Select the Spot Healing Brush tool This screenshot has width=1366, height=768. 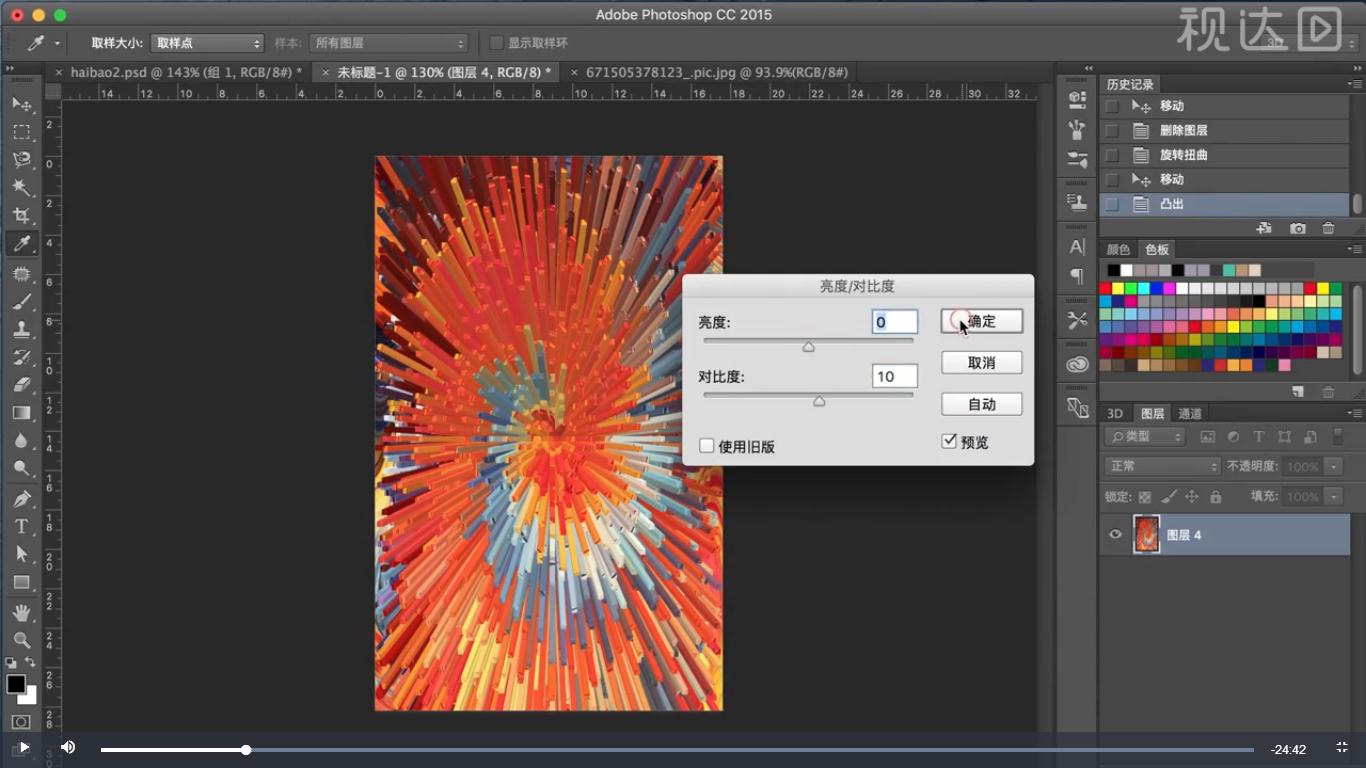21,274
